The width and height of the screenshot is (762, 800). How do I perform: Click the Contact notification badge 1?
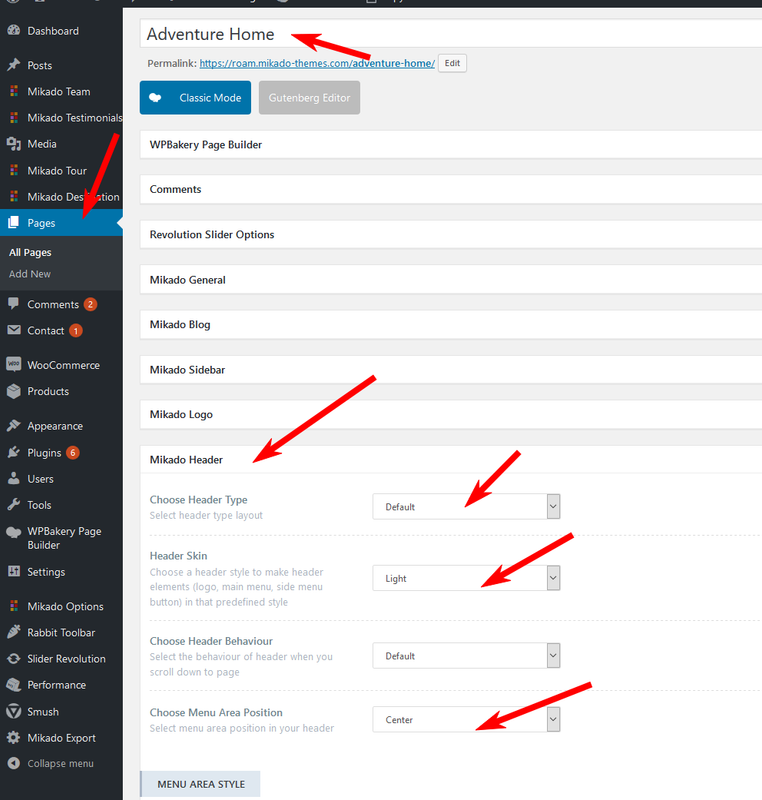point(75,331)
